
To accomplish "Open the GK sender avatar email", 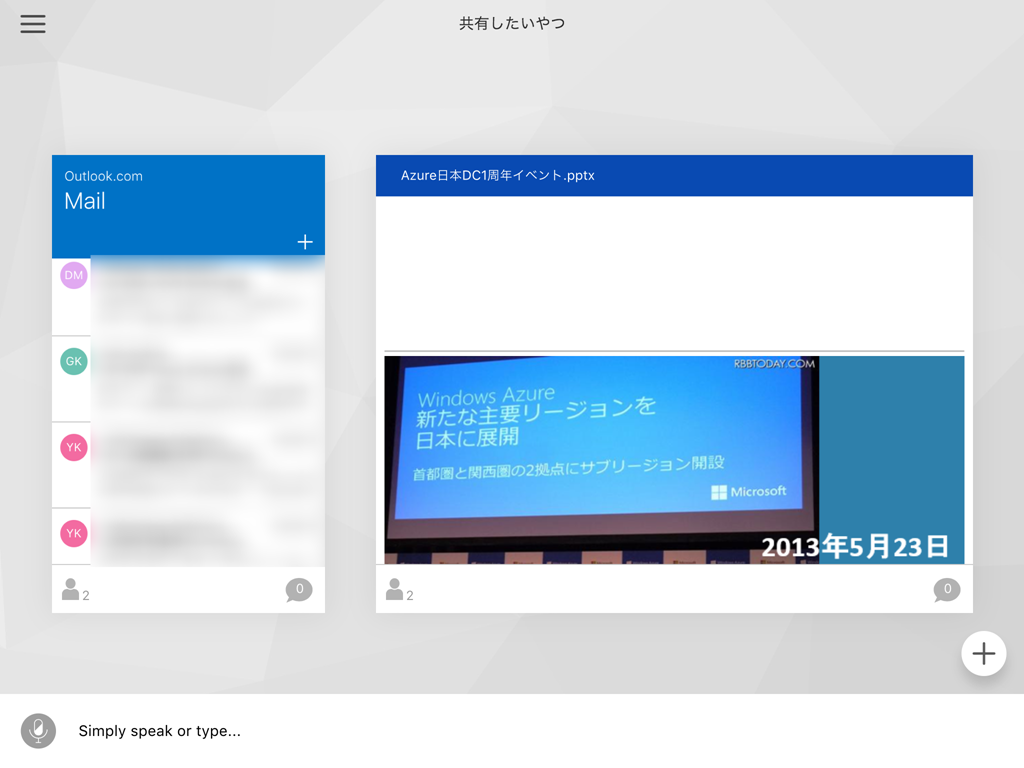I will (x=74, y=361).
